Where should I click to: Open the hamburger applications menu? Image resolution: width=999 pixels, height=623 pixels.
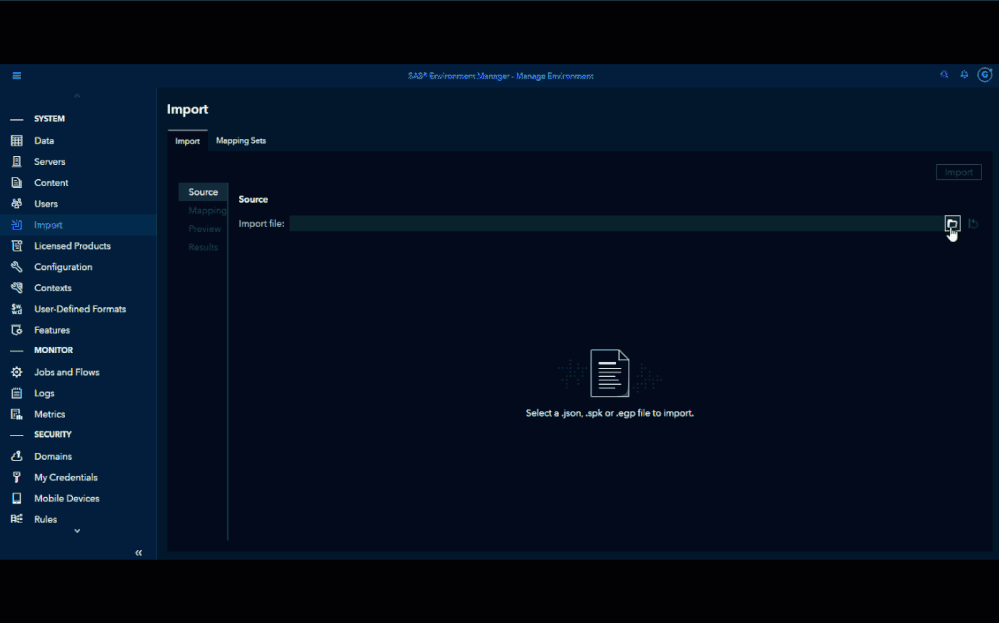(17, 76)
